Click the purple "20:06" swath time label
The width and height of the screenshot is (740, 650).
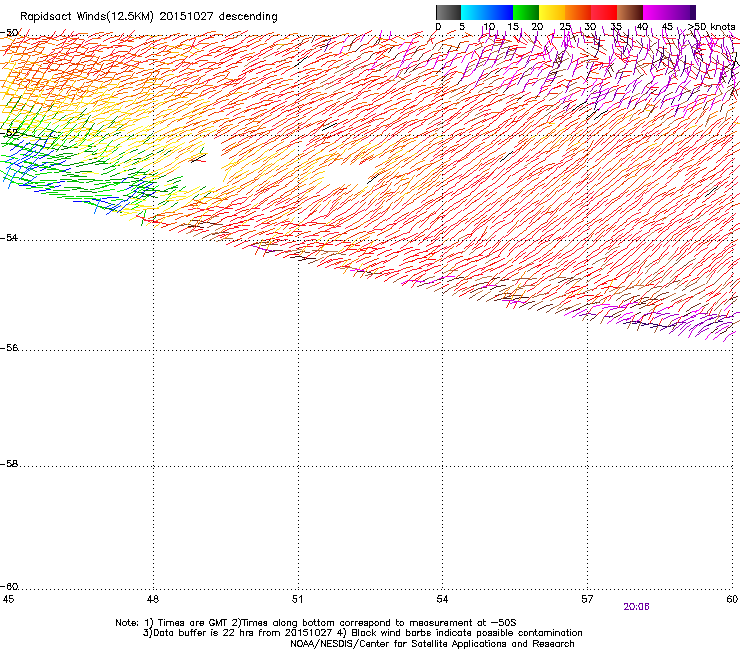tap(636, 607)
